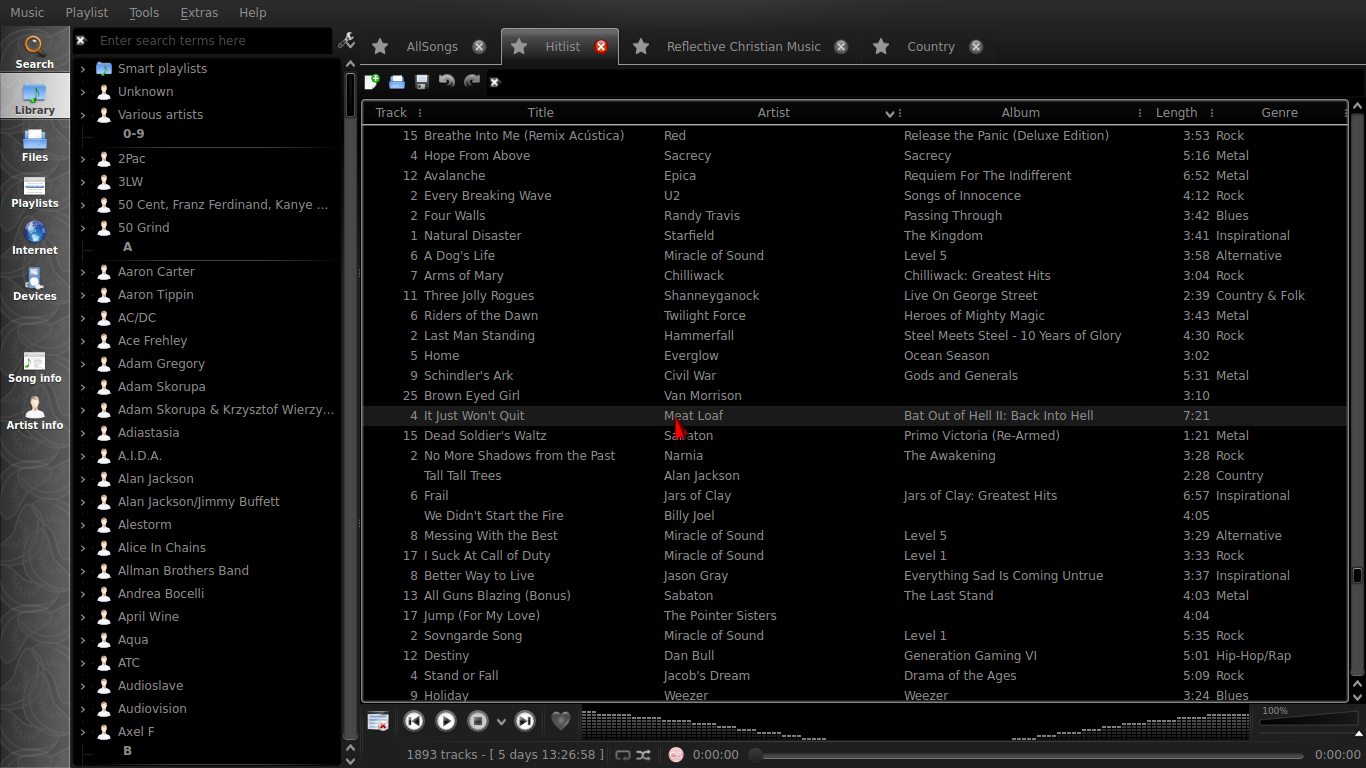Switch to the Country playlist tab
Image resolution: width=1366 pixels, height=768 pixels.
(931, 47)
